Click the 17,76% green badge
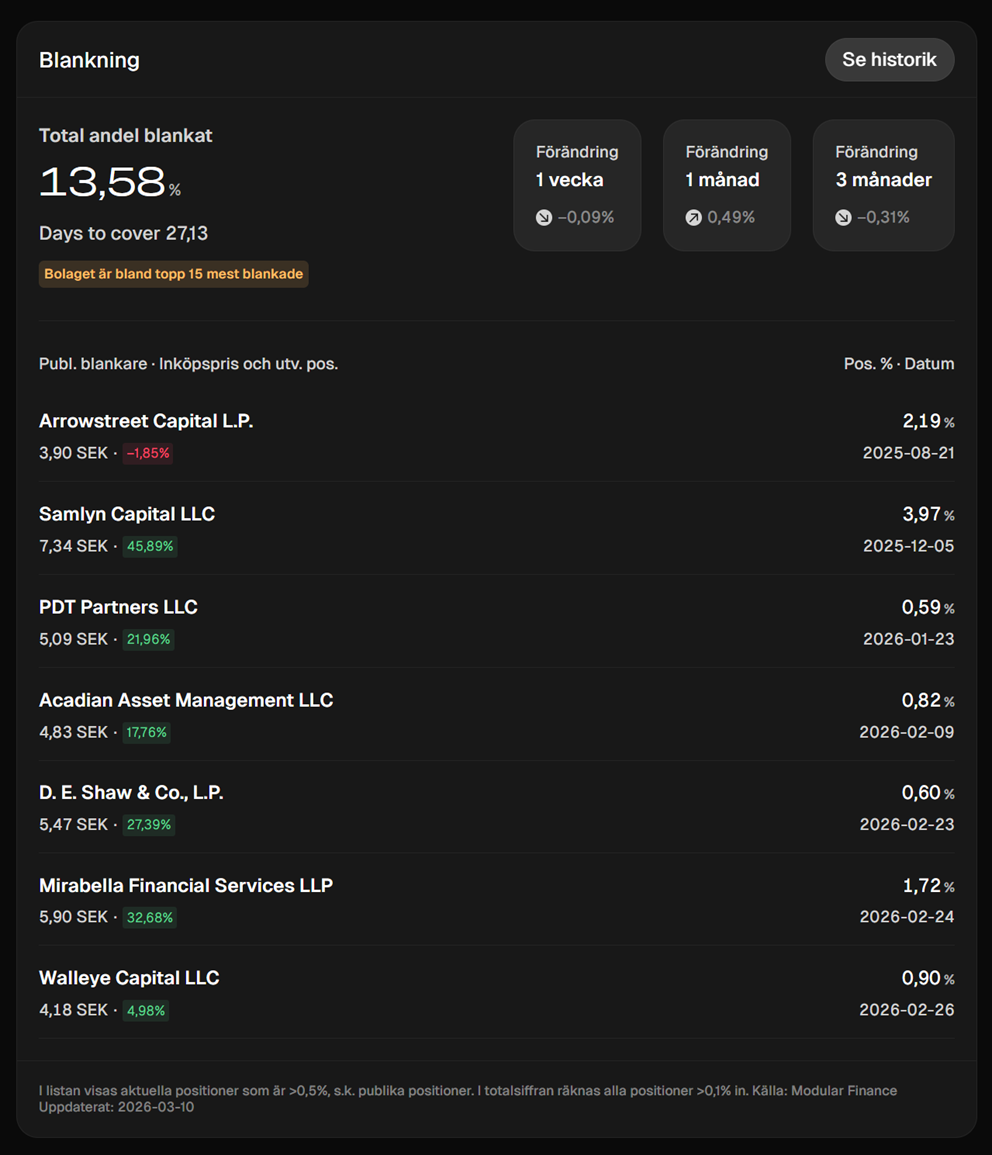Image resolution: width=992 pixels, height=1155 pixels. click(x=147, y=733)
